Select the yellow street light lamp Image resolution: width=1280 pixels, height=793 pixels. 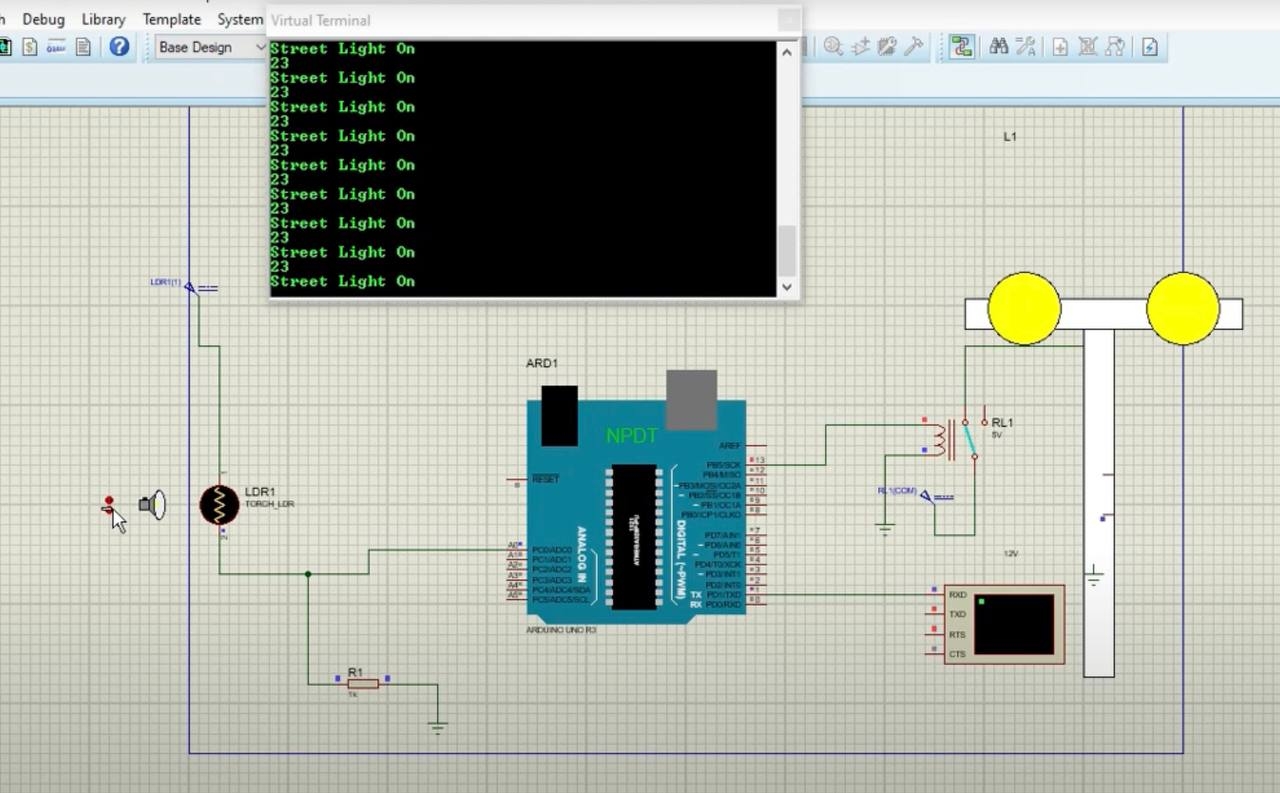pyautogui.click(x=1025, y=310)
